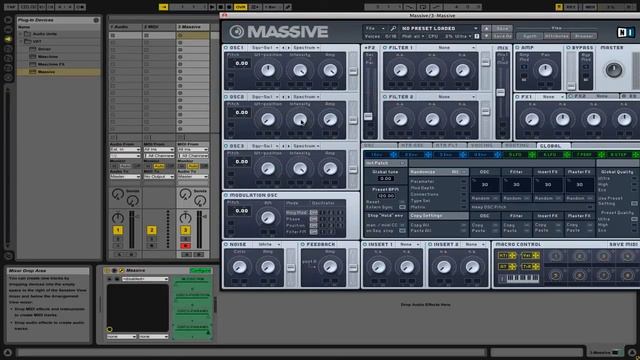Open OSC1 Spectrum mode dropdown
This screenshot has height=360, width=640.
[306, 48]
